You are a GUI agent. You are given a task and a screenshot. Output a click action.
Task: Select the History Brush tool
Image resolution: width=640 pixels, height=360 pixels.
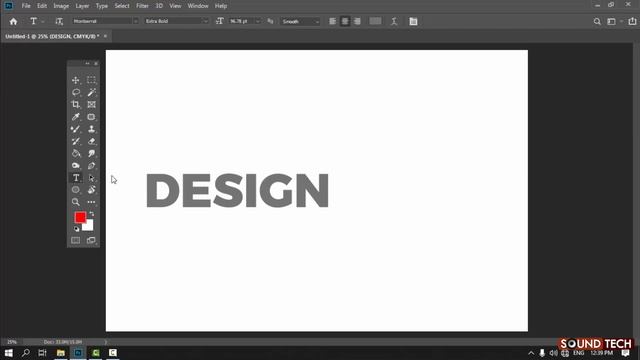point(76,141)
